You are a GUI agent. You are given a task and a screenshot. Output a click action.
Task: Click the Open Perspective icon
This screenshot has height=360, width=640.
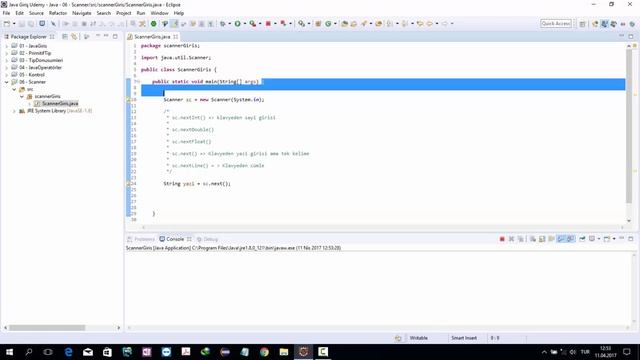(x=582, y=24)
